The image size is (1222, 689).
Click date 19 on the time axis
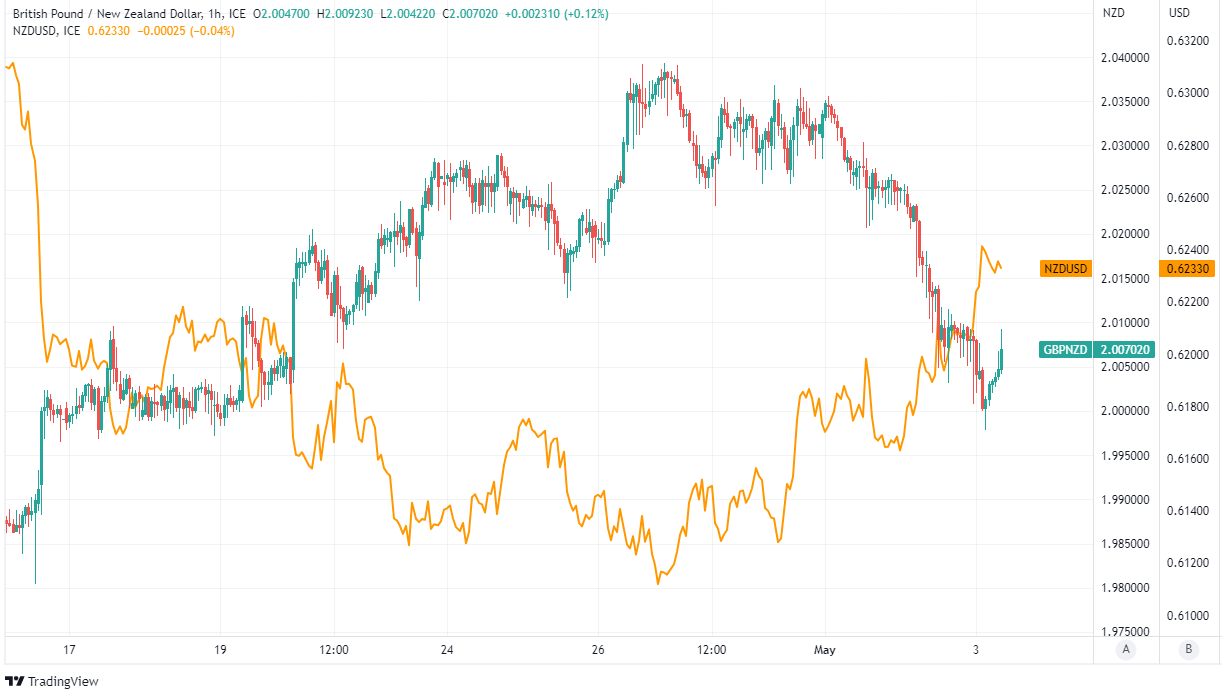point(221,650)
